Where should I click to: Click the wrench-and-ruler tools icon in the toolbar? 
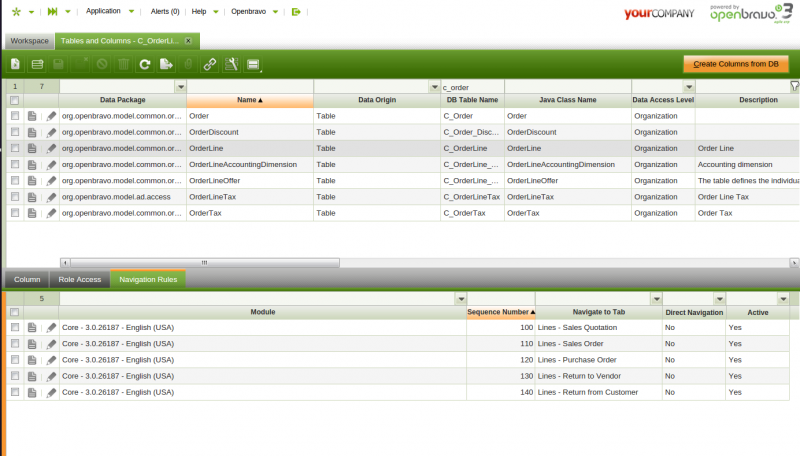coord(231,64)
